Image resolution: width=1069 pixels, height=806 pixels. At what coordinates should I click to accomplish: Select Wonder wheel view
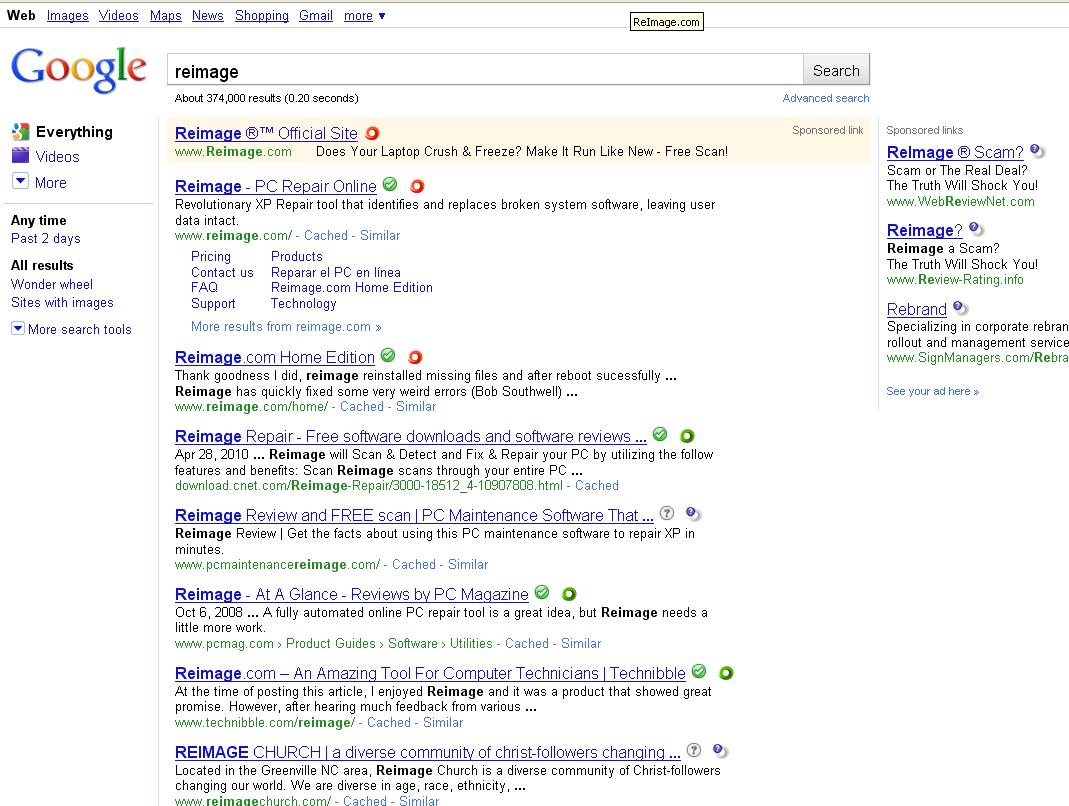tap(52, 284)
